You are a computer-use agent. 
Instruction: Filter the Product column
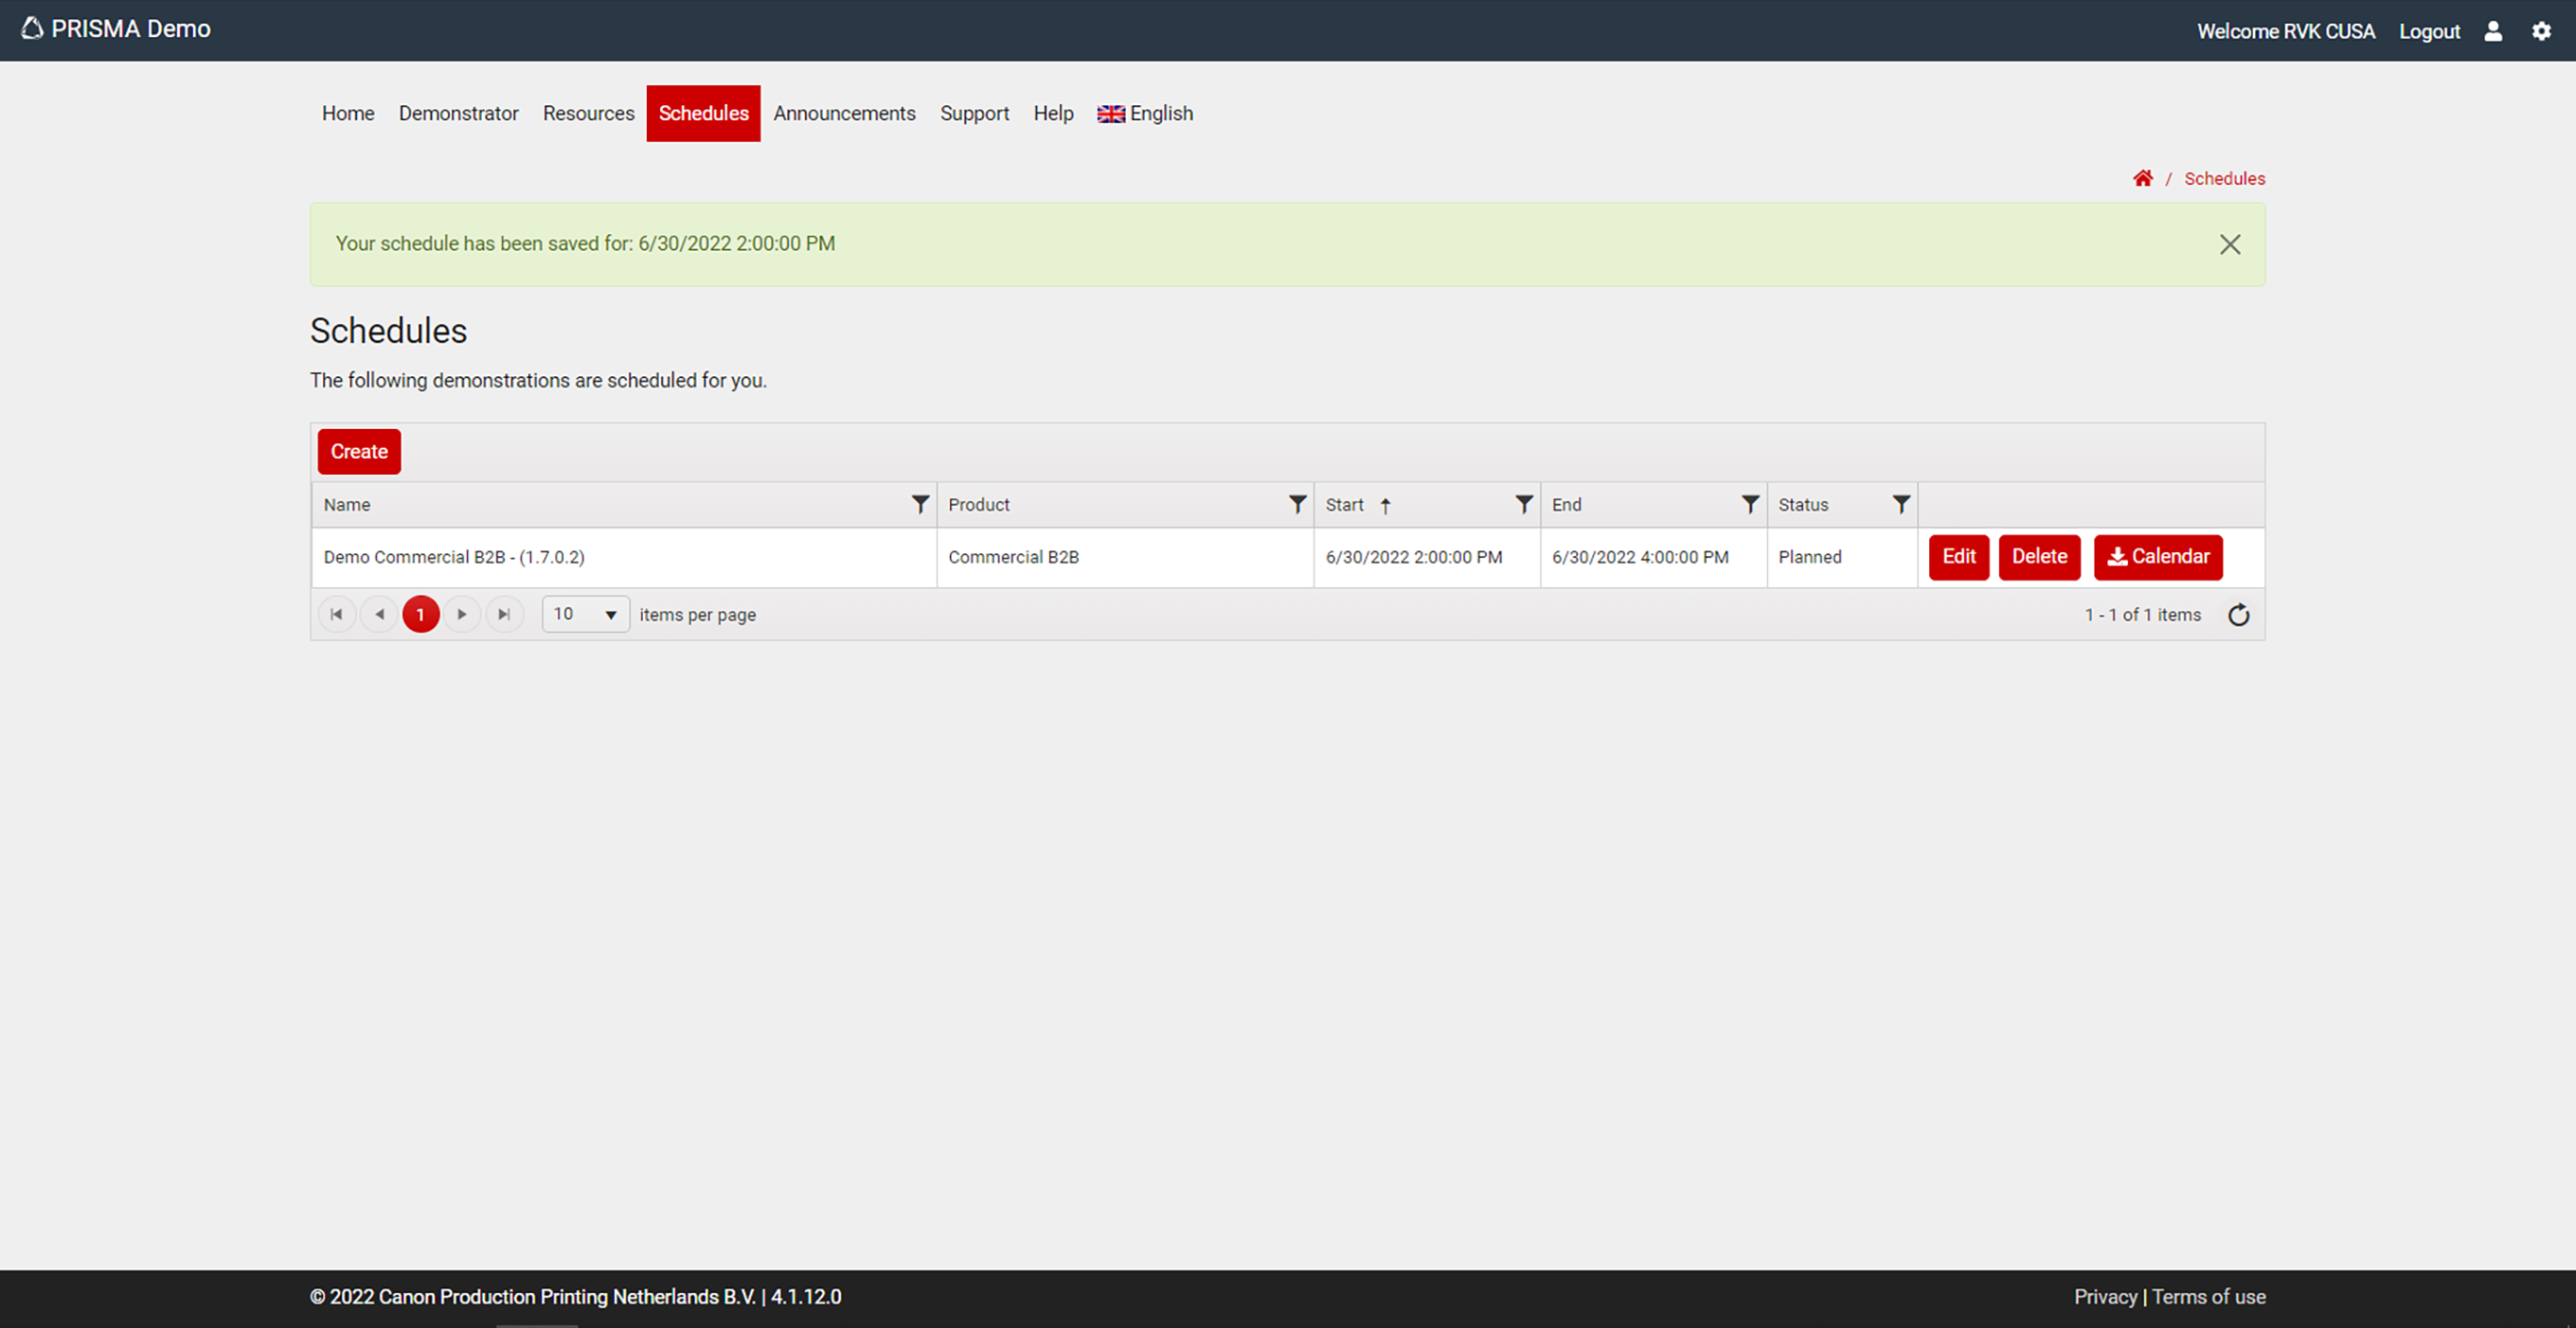(1297, 505)
